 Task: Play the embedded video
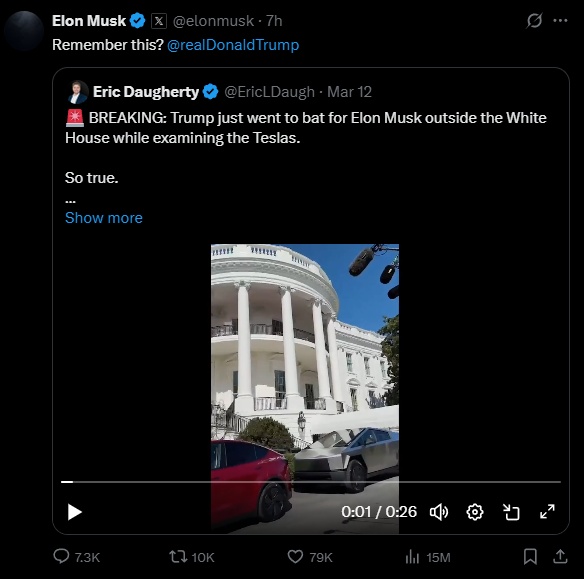point(74,512)
